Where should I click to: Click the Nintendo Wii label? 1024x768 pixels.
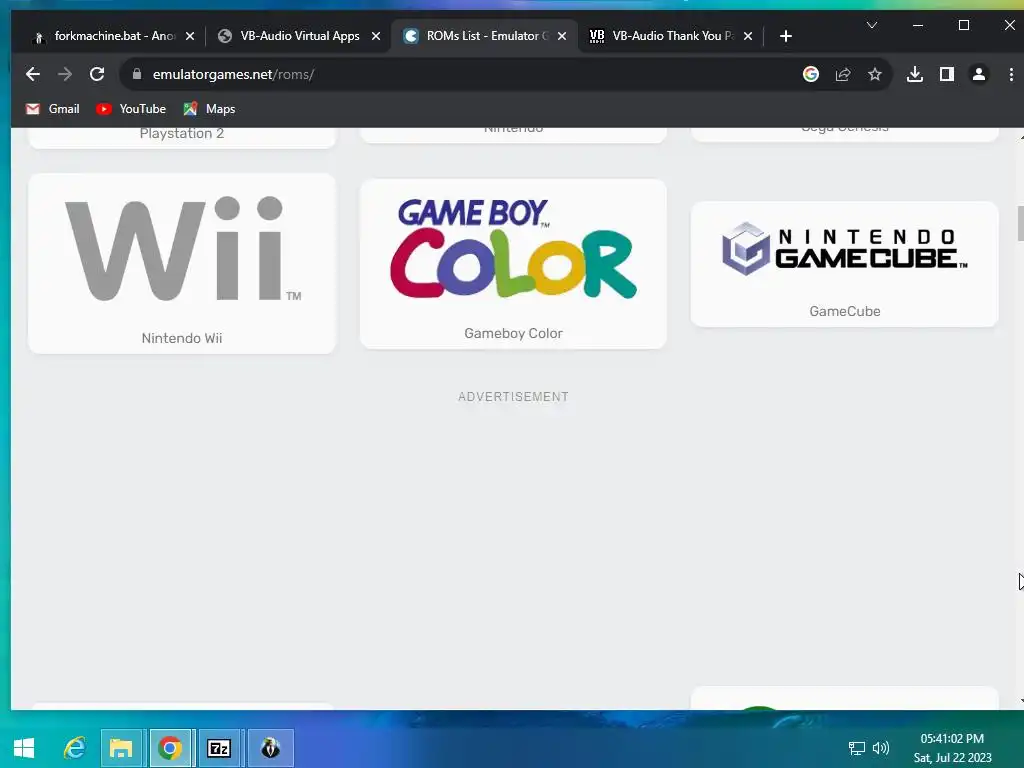click(x=182, y=338)
